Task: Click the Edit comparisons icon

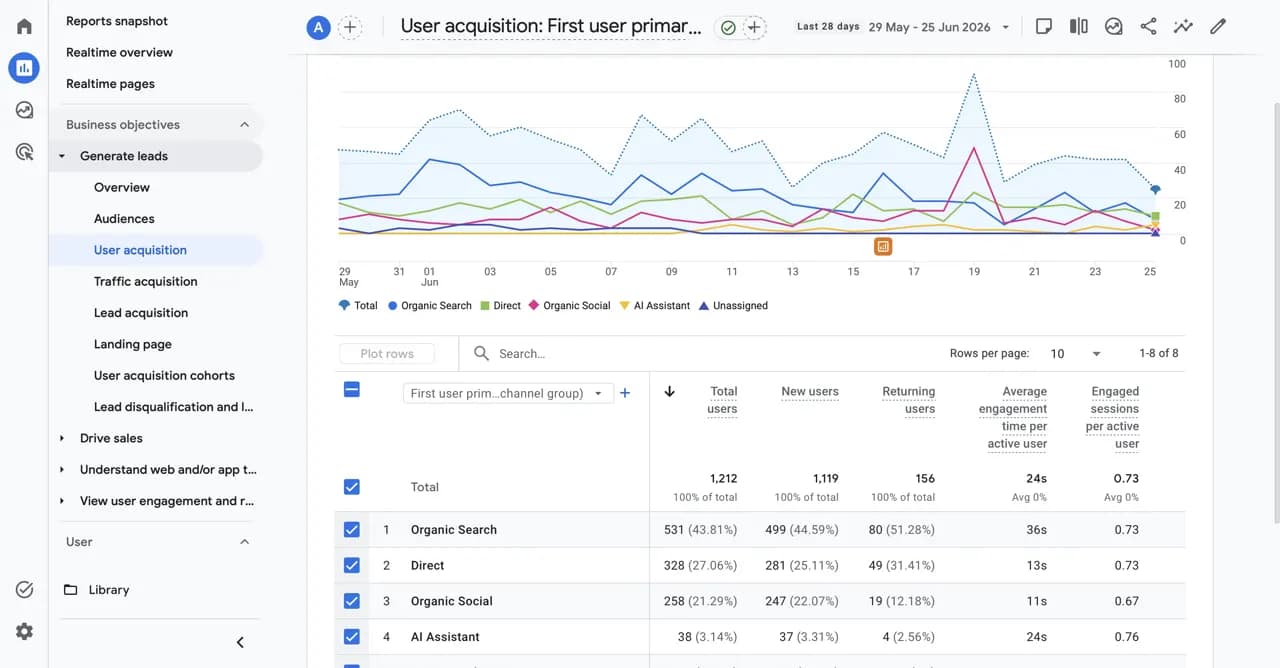Action: point(1078,27)
